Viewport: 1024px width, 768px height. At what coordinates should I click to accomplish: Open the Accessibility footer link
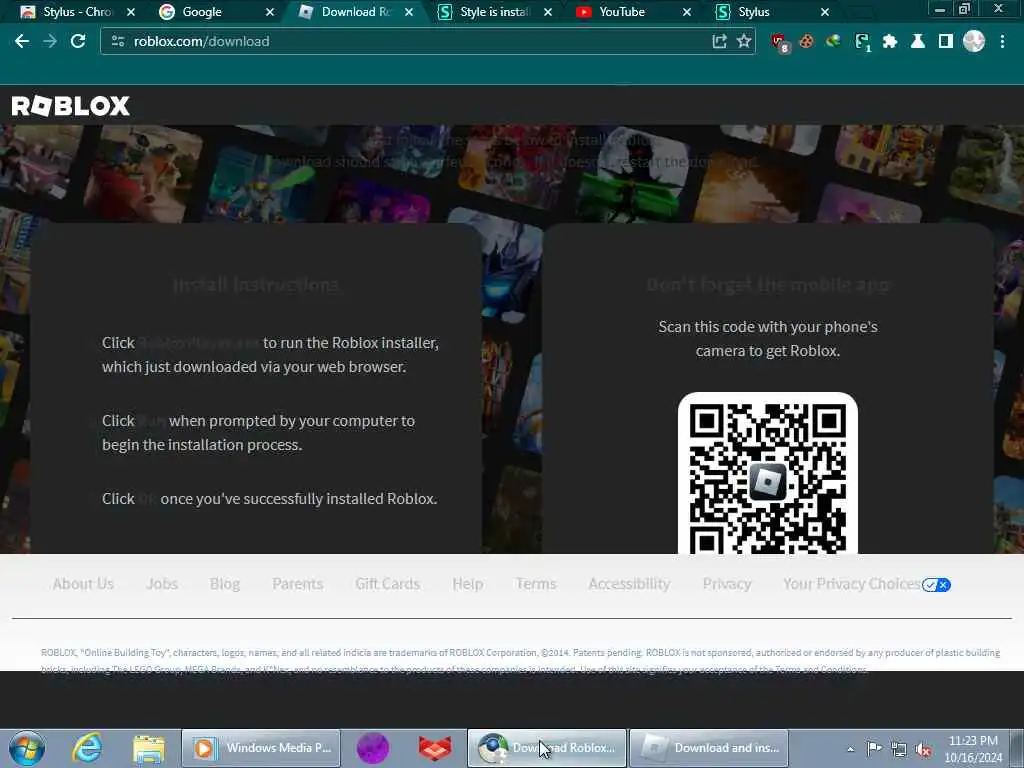[x=630, y=584]
